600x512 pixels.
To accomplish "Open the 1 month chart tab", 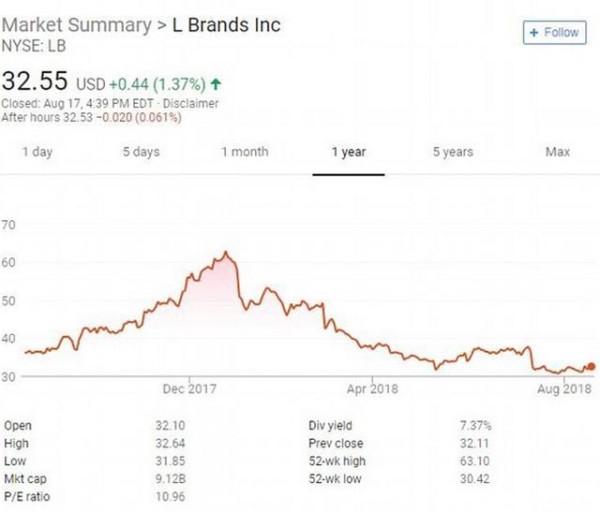I will click(245, 152).
